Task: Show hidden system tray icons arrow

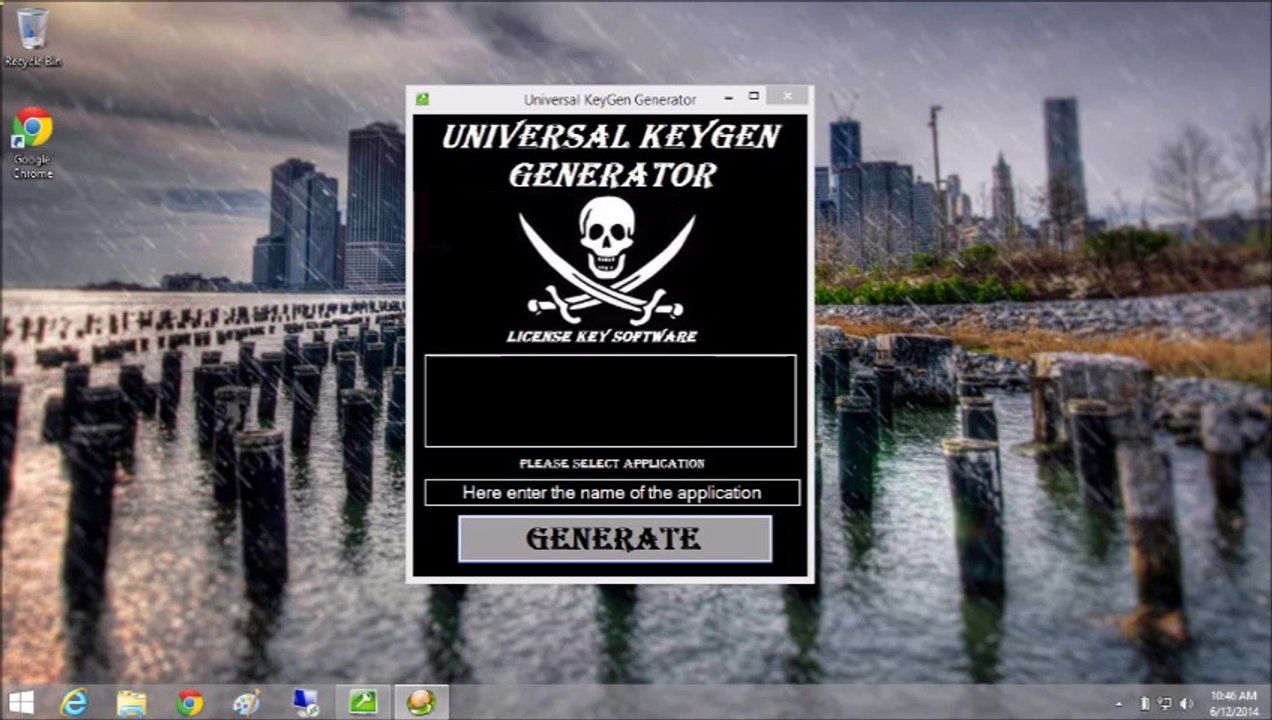Action: (1119, 704)
